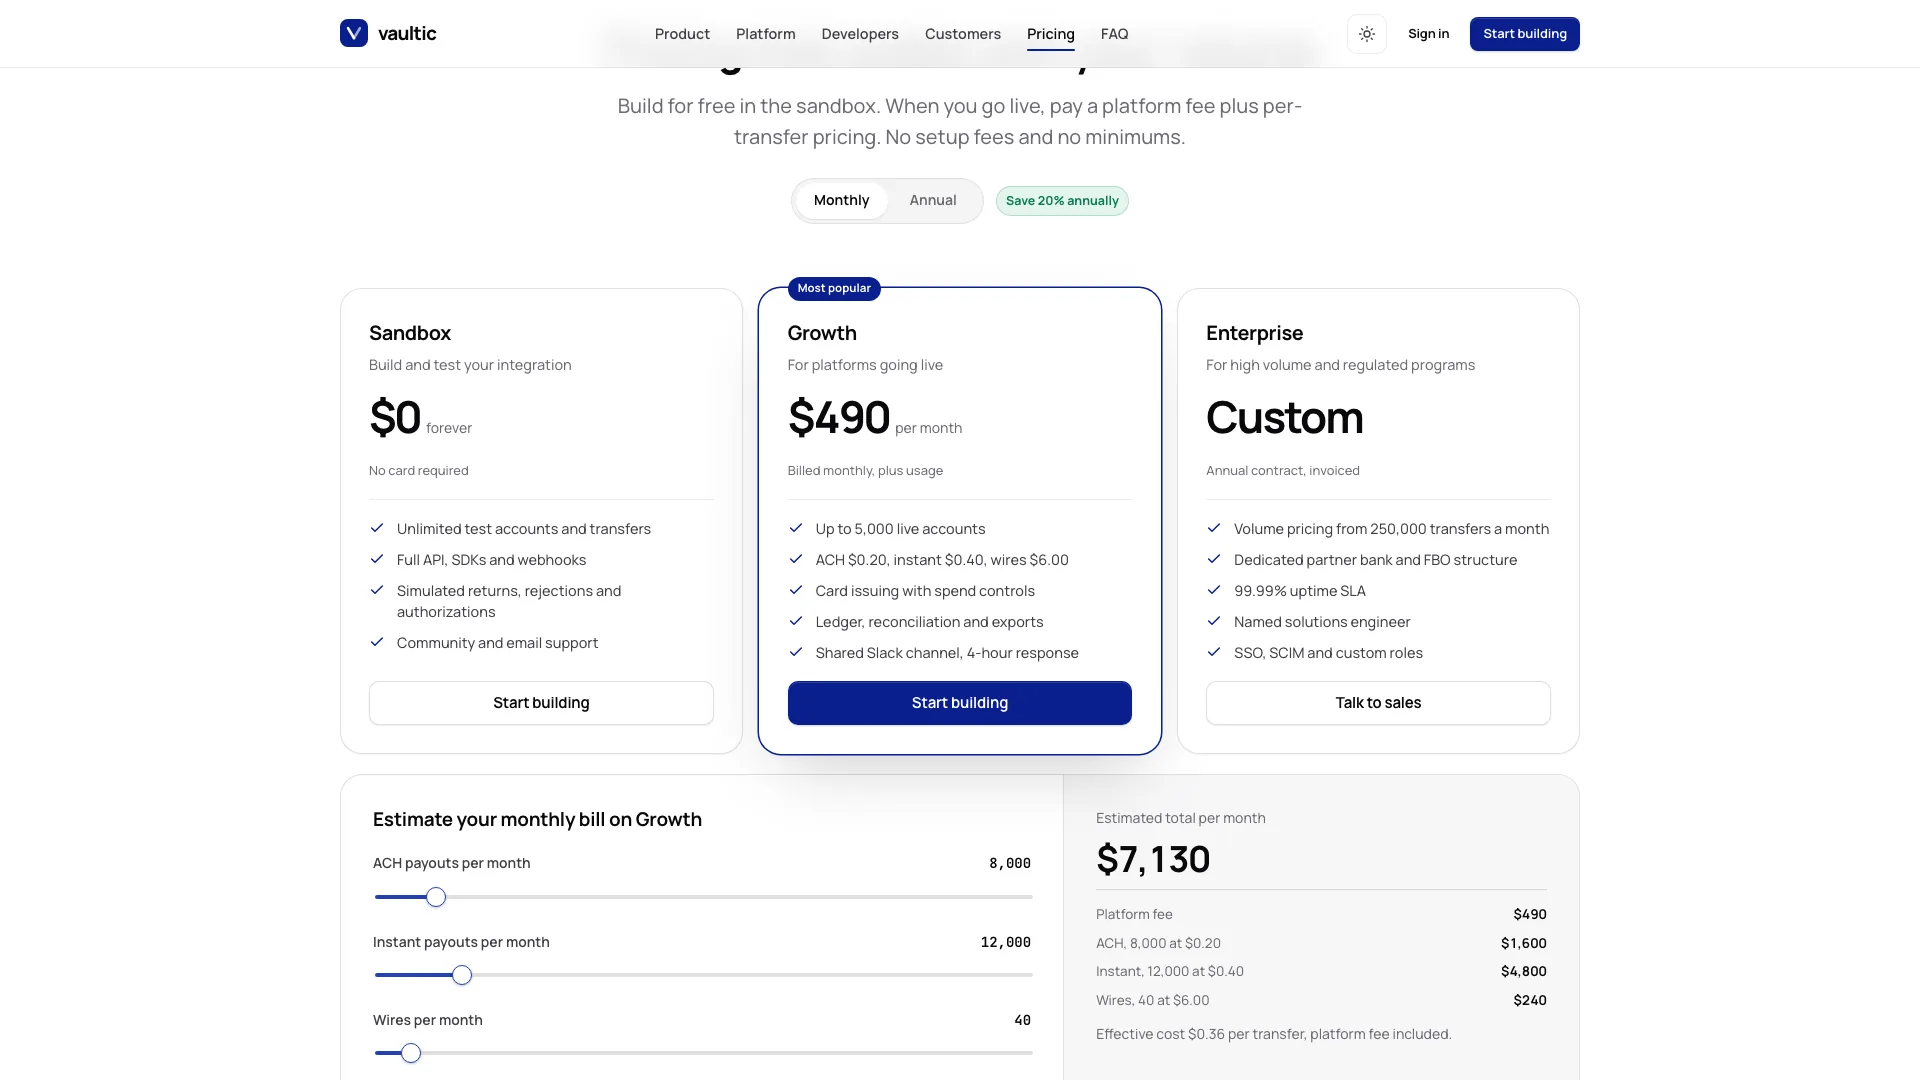Toggle the light/dark theme sun icon
The image size is (1920, 1080).
[1367, 34]
